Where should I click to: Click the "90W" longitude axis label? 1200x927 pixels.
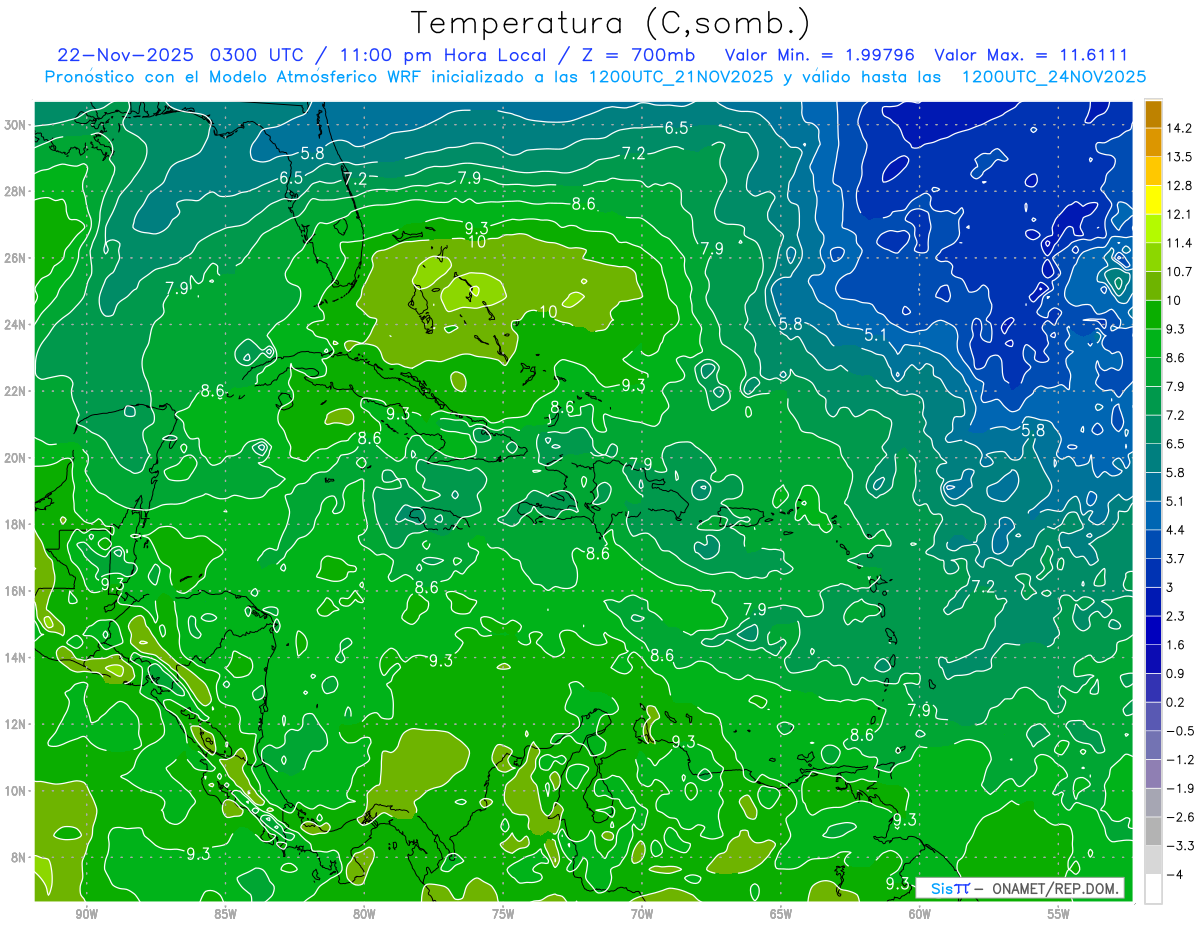pos(86,915)
